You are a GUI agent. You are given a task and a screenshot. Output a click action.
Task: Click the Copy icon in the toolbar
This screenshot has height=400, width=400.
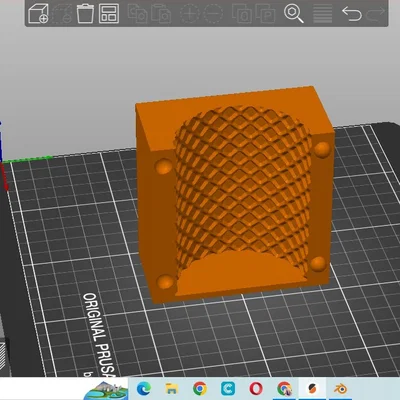click(x=137, y=13)
